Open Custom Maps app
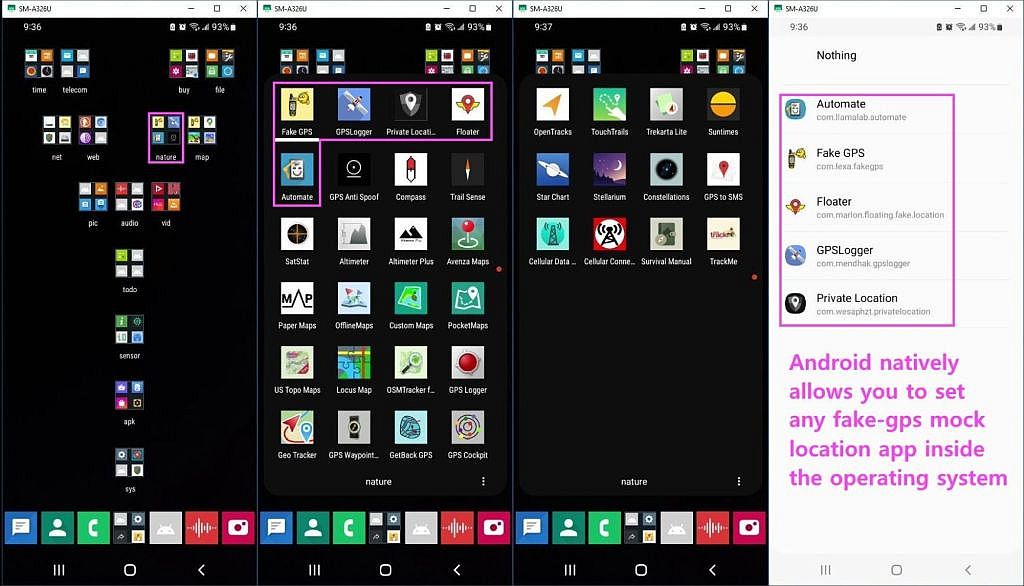 (x=410, y=299)
